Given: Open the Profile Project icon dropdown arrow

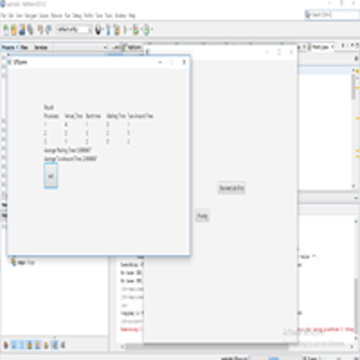Looking at the screenshot, I should (x=152, y=30).
